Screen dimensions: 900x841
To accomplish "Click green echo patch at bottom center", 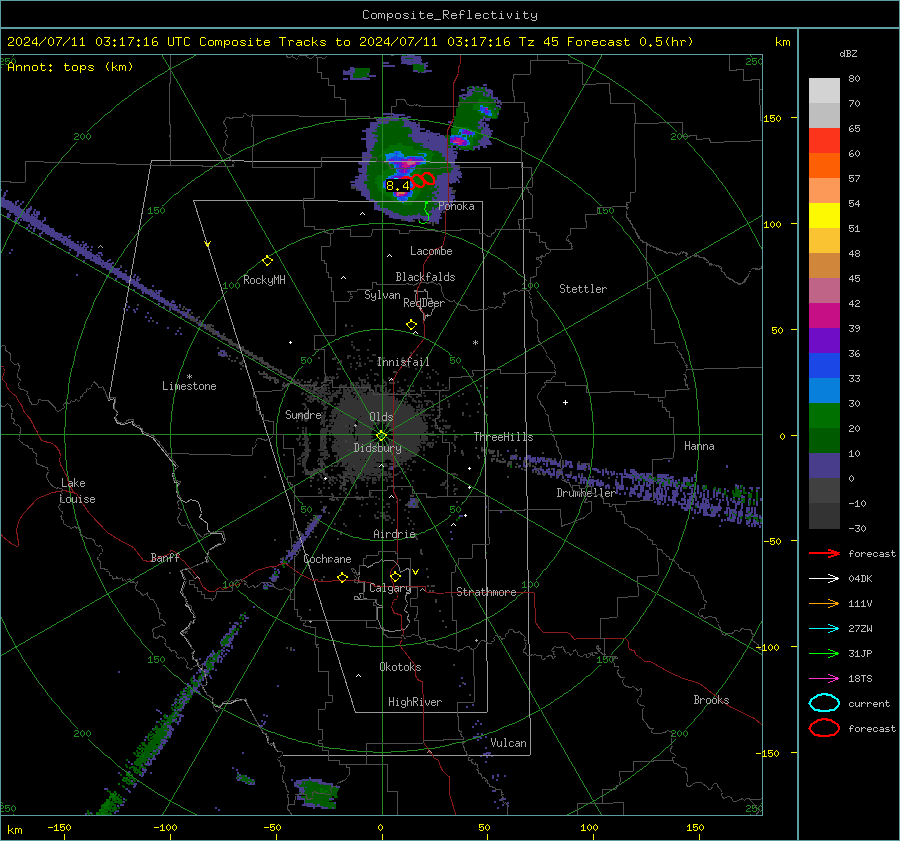I will (315, 793).
